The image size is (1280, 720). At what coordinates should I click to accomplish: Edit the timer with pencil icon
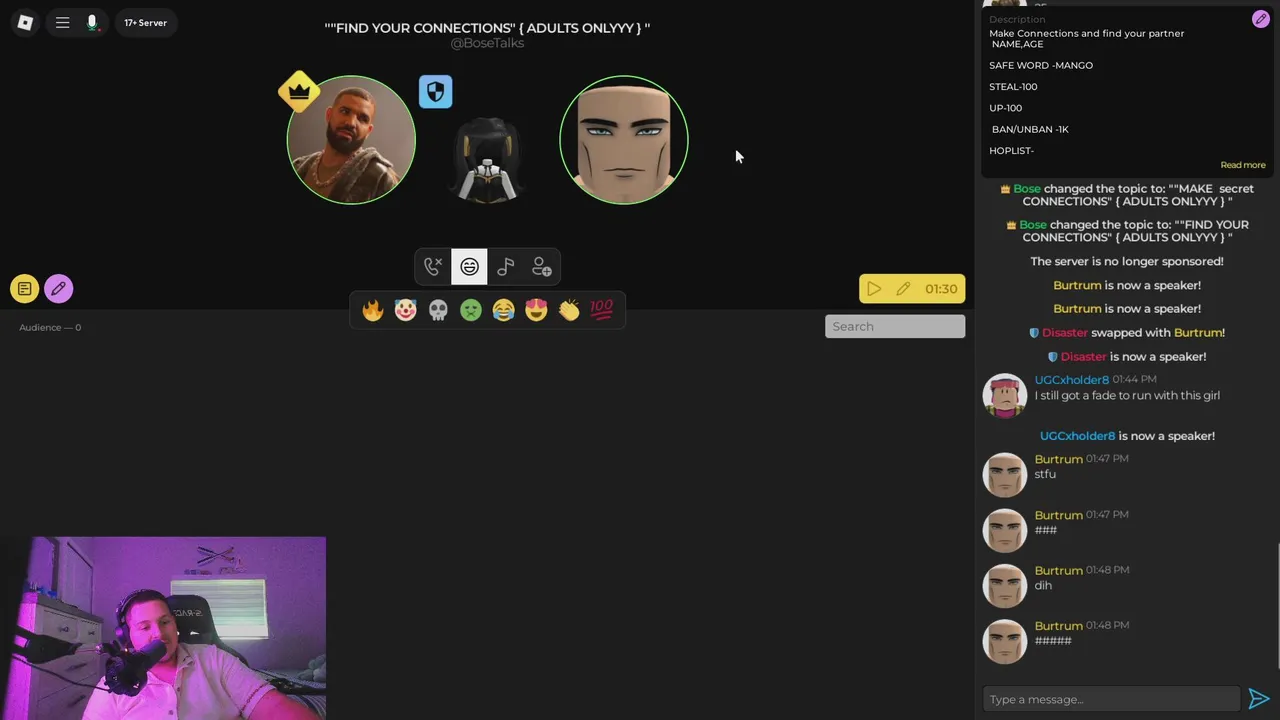point(903,289)
